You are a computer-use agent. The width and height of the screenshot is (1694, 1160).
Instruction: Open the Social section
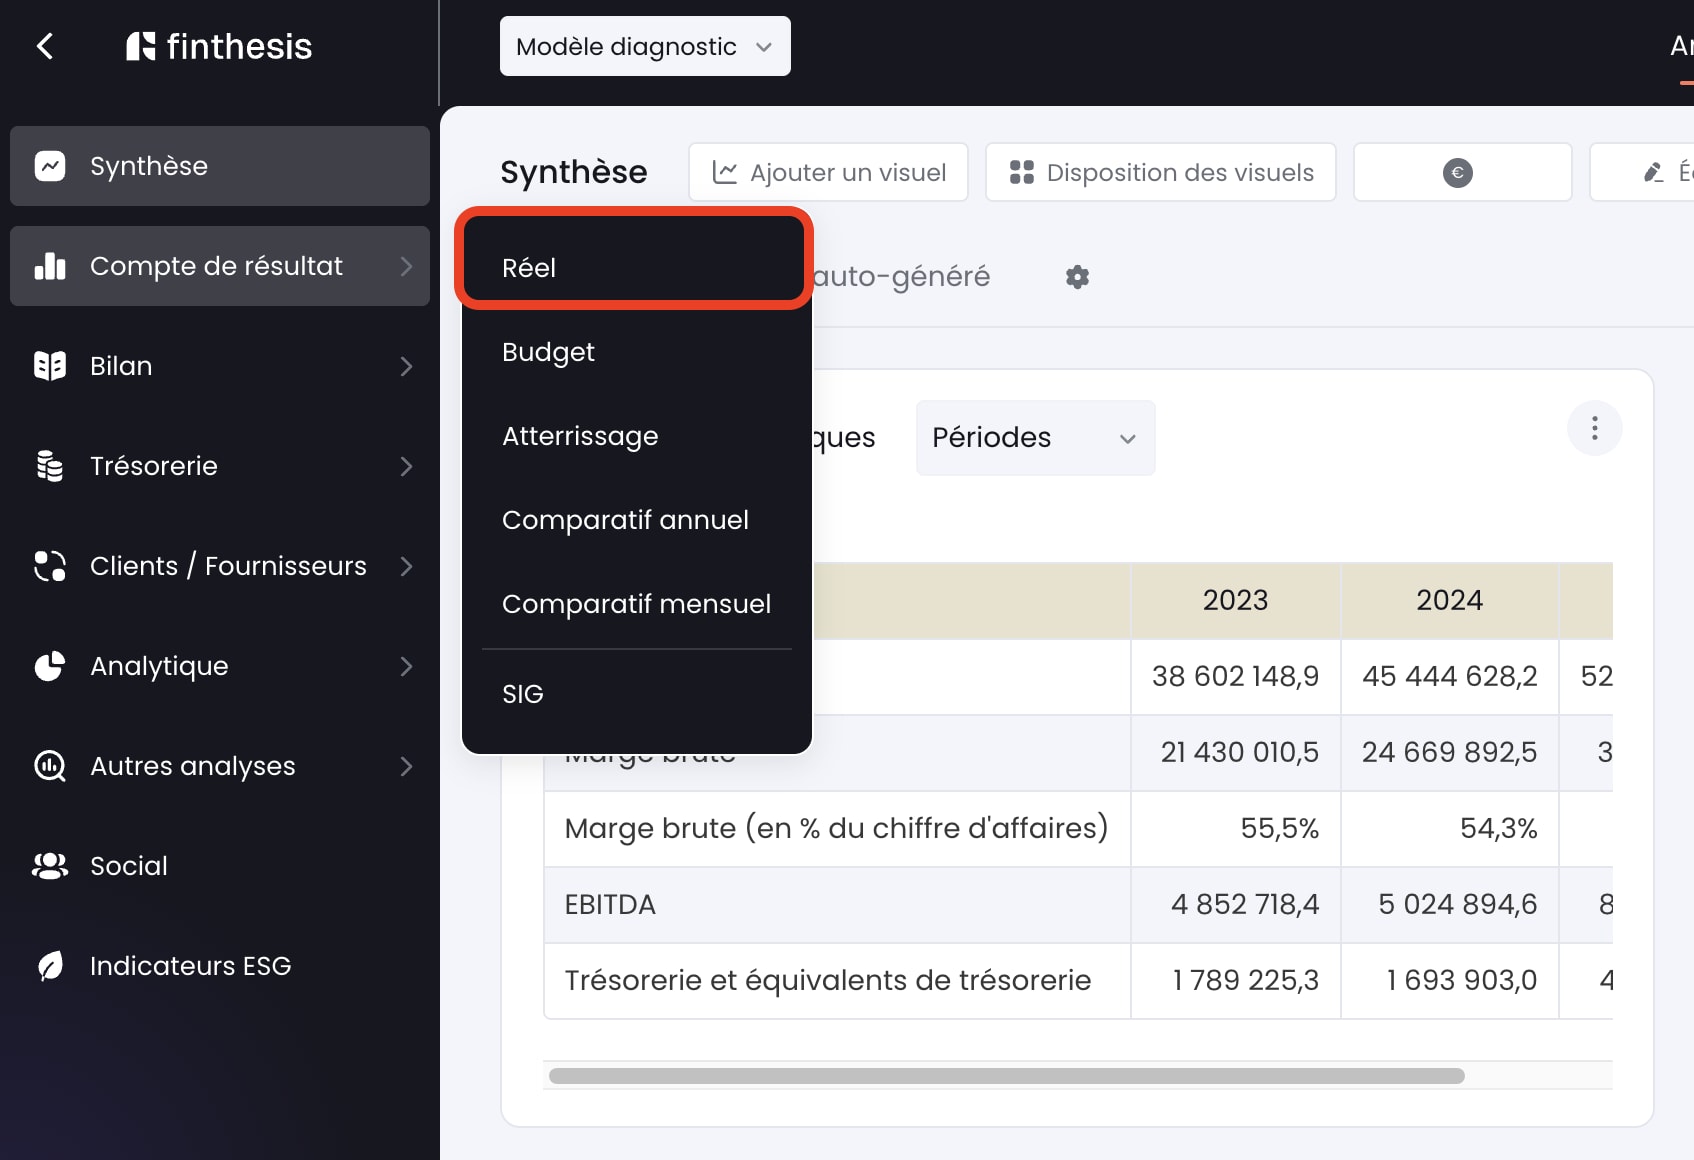[x=220, y=866]
